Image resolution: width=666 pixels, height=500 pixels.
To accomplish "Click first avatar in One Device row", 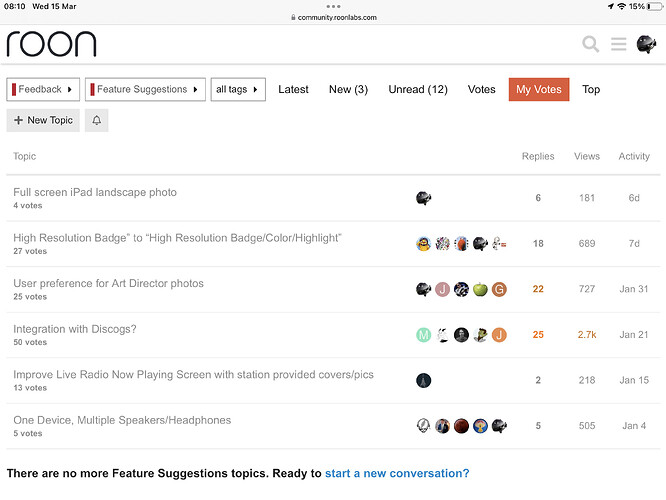I will tap(423, 426).
